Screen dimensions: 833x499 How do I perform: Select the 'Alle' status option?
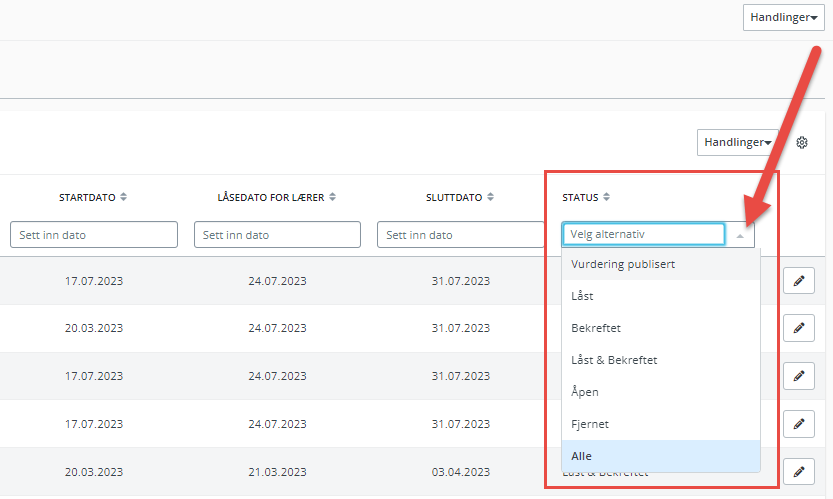(661, 456)
